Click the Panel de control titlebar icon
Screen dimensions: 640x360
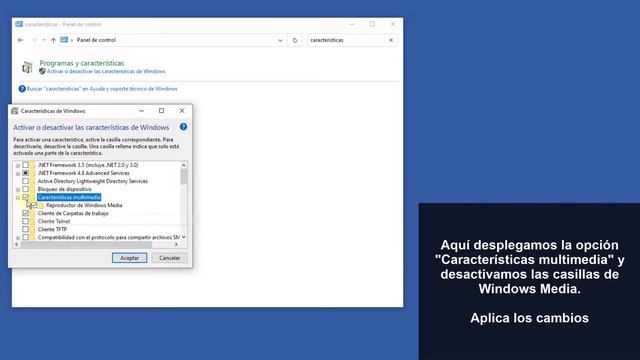pyautogui.click(x=19, y=24)
